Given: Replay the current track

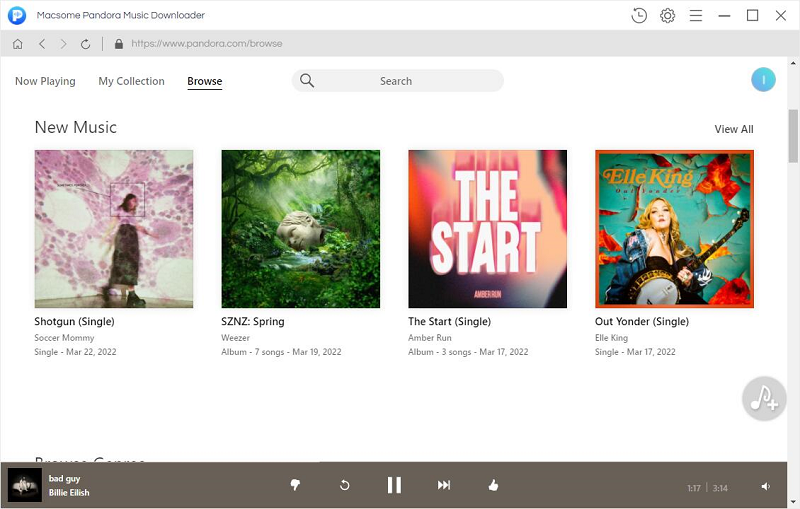Looking at the screenshot, I should 345,485.
